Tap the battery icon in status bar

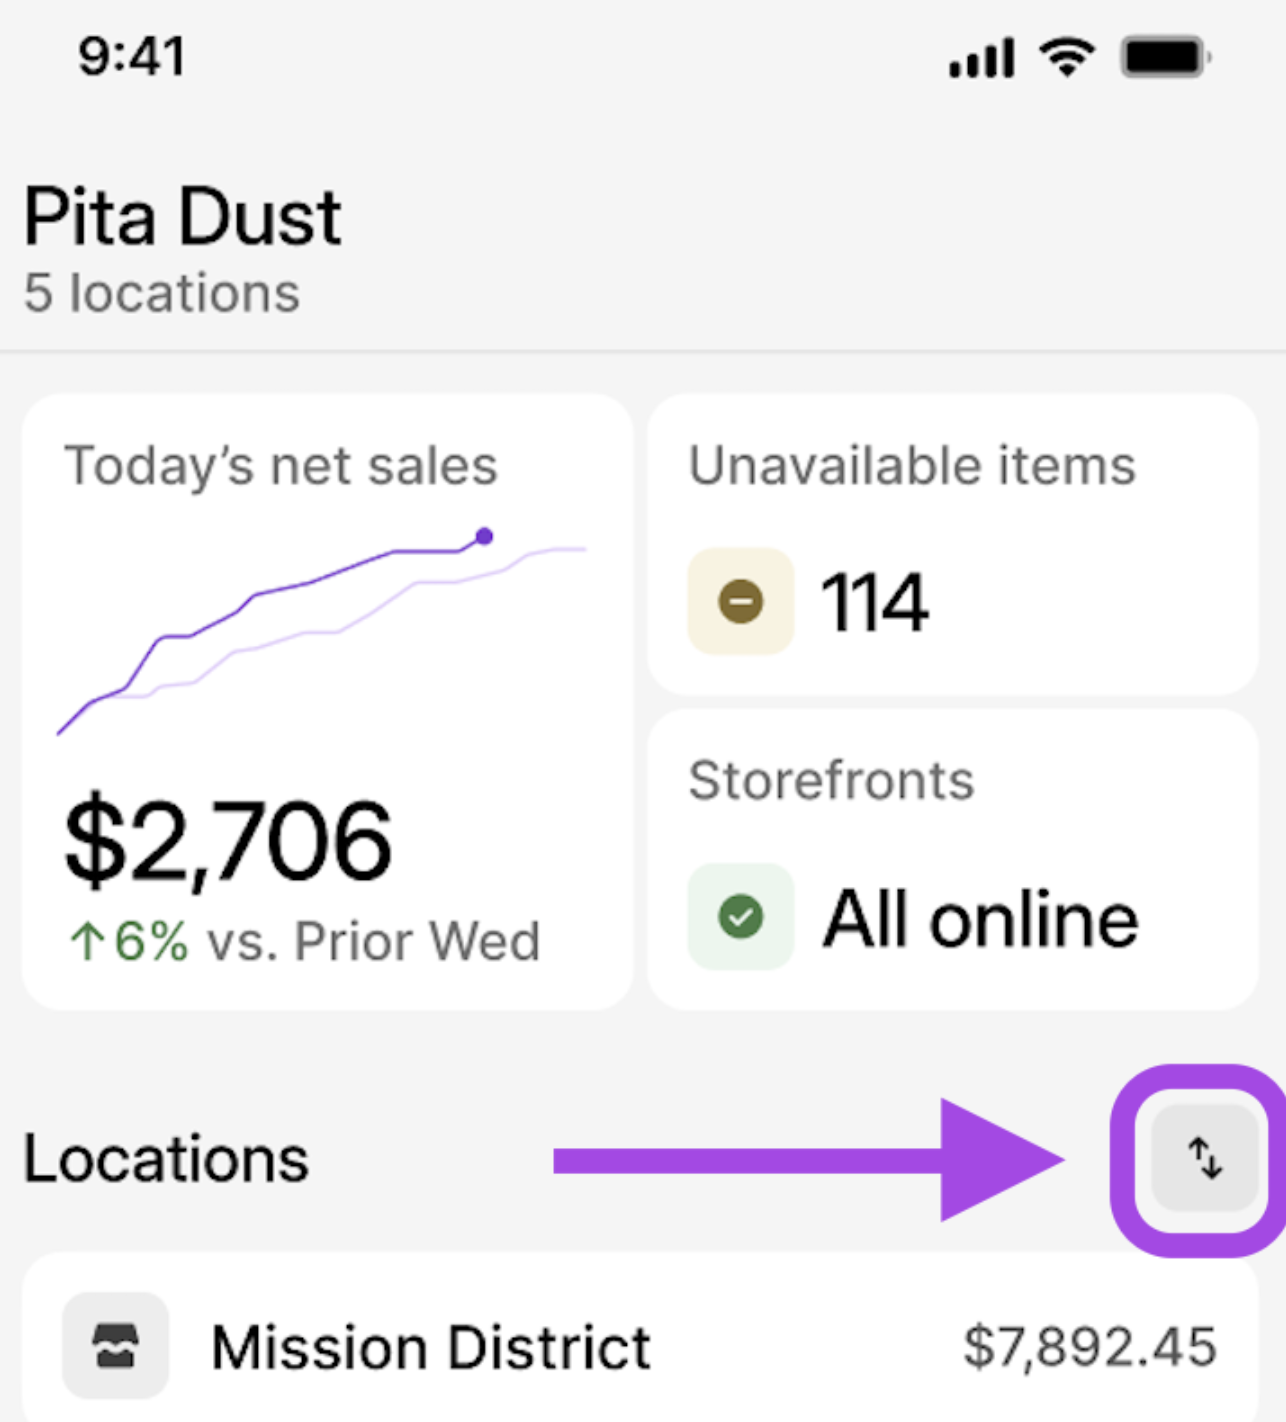pyautogui.click(x=1165, y=57)
